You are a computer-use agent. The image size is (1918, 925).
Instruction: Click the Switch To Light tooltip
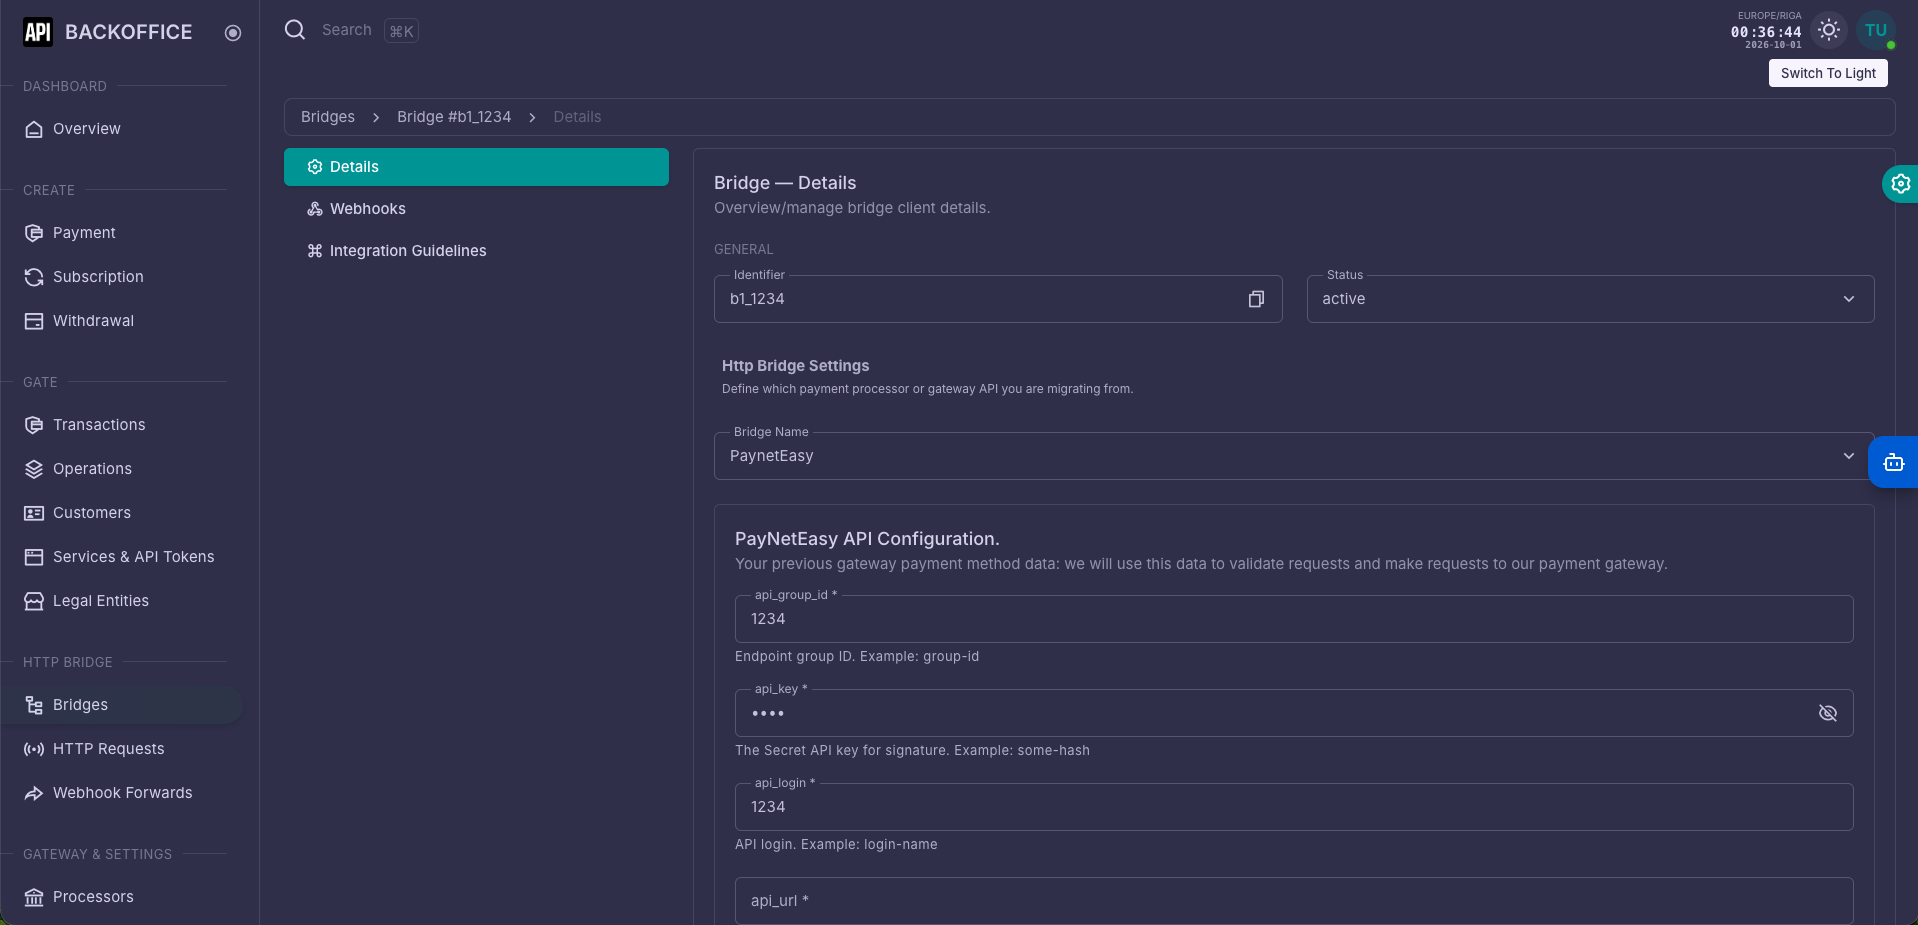tap(1828, 73)
